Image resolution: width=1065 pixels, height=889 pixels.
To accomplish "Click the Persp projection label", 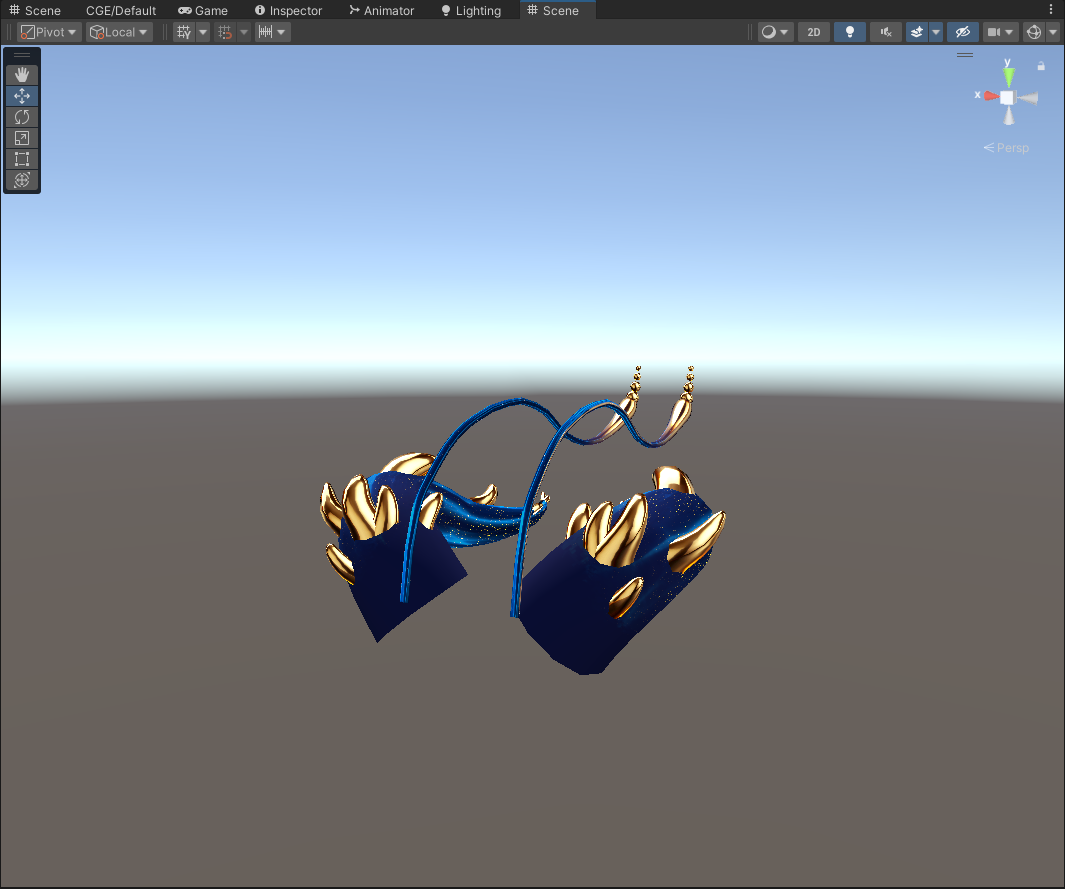I will [1006, 147].
